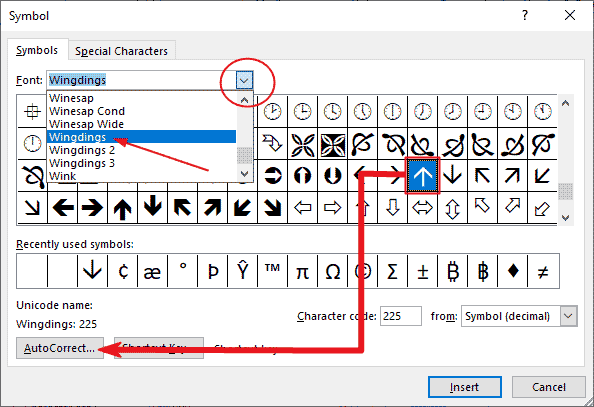Select the black circle up-arrow symbol
Screen dimensions: 594x407
302,175
